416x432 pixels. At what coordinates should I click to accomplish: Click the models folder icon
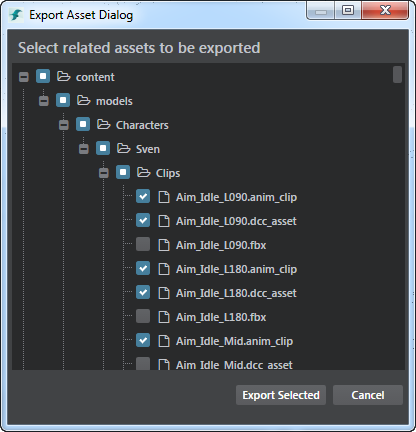[83, 100]
